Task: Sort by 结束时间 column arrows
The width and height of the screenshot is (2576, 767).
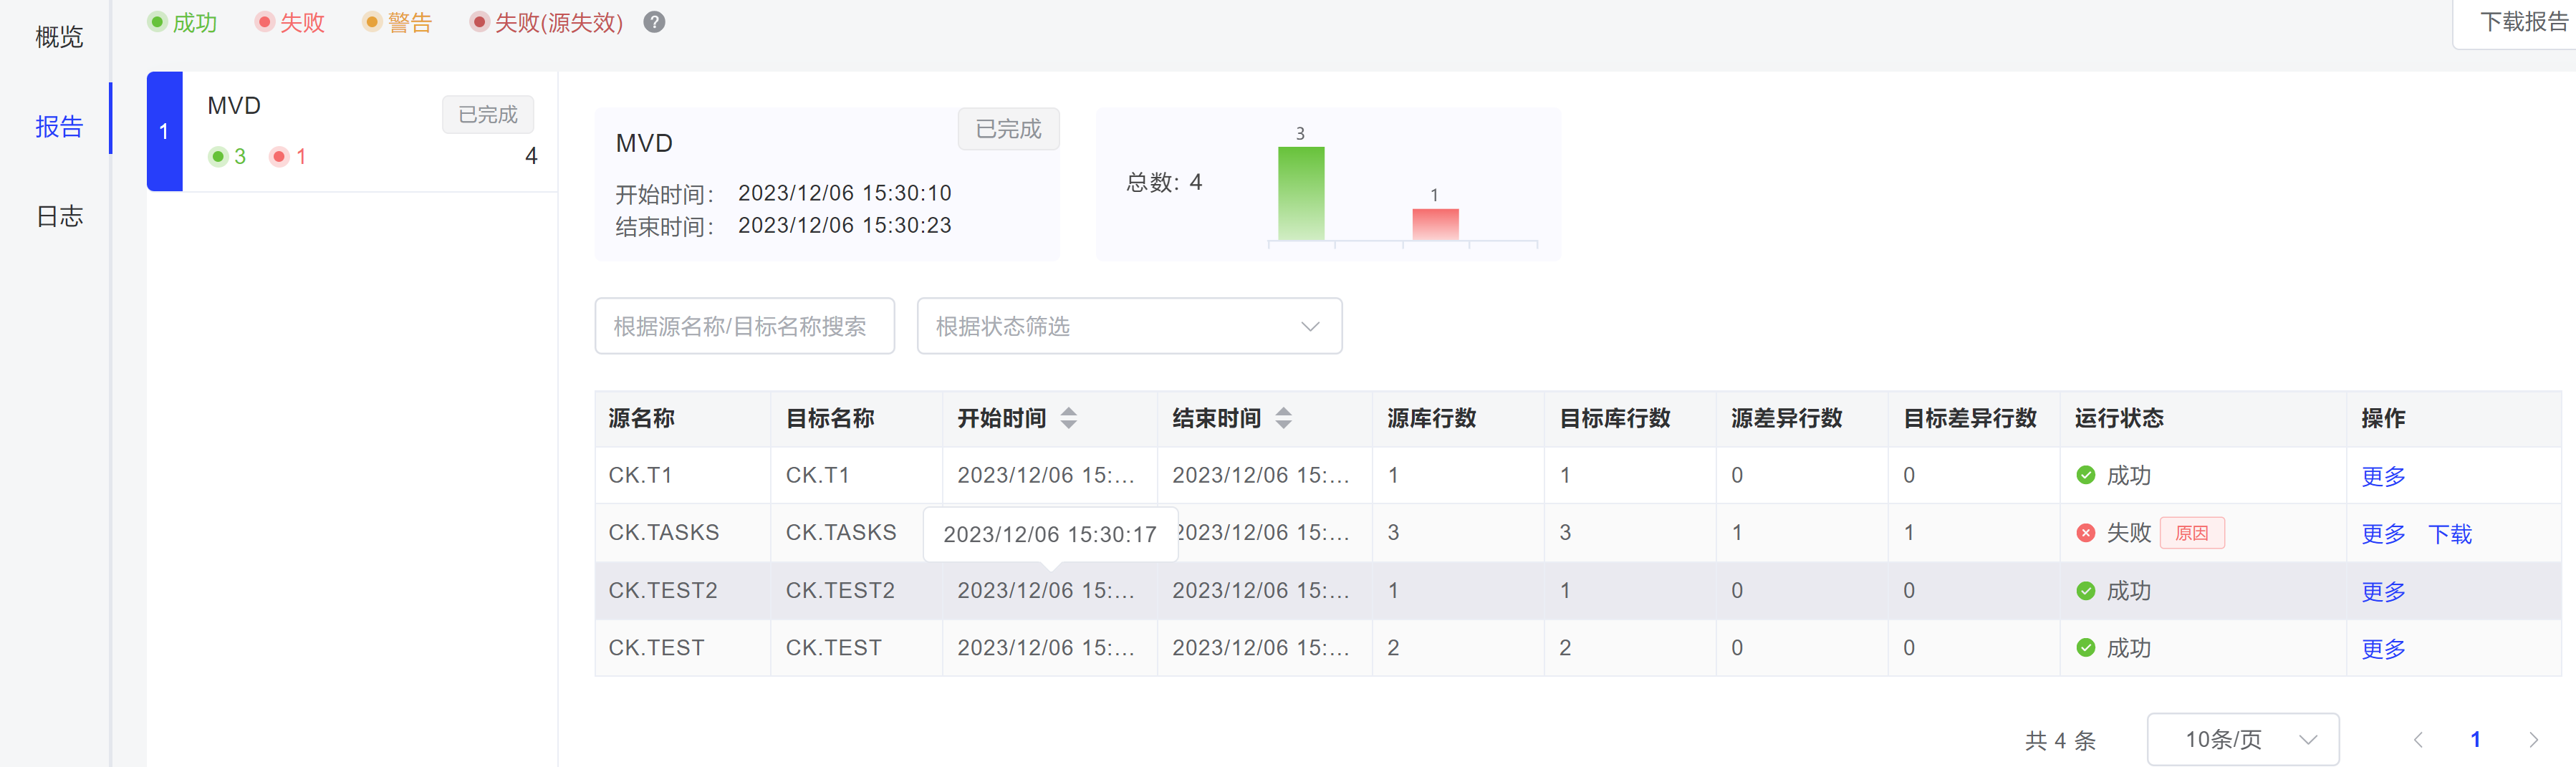Action: coord(1283,418)
